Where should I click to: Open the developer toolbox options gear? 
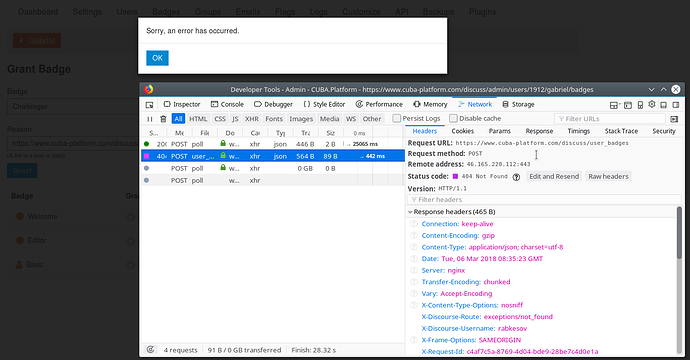click(x=652, y=104)
